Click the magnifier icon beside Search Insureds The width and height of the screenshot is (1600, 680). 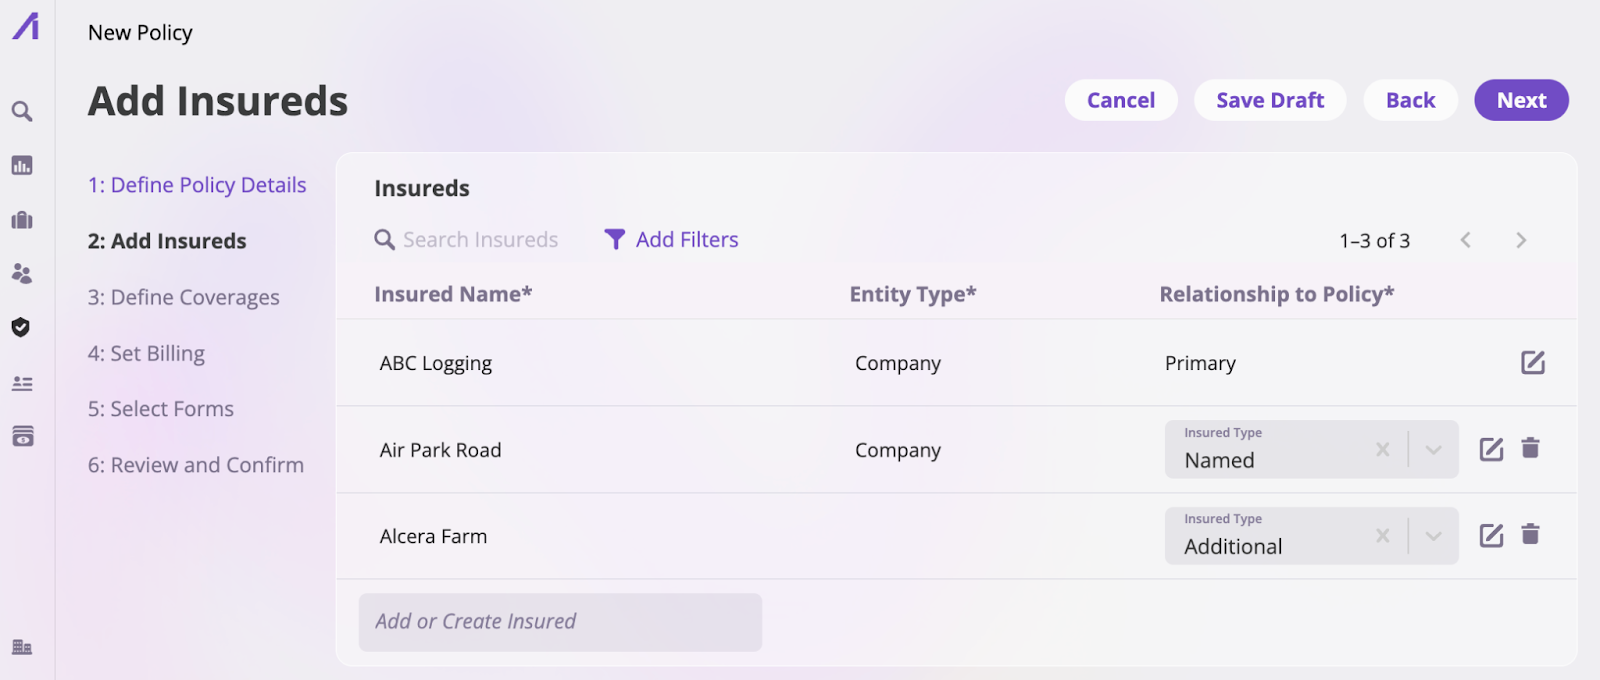coord(384,240)
